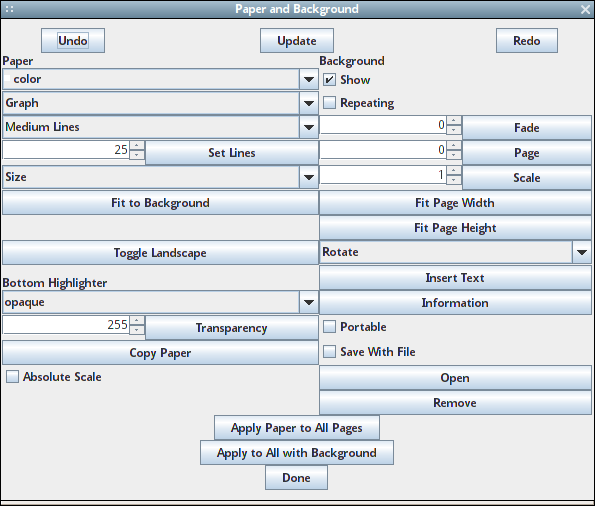Click the Undo button
This screenshot has width=595, height=506.
73,41
